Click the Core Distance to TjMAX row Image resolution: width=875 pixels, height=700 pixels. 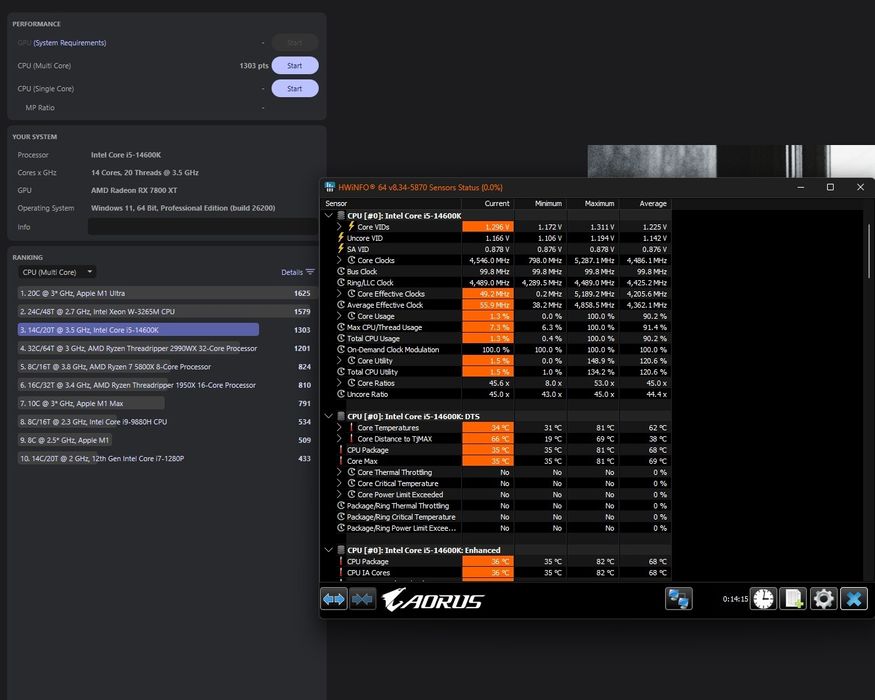[496, 439]
